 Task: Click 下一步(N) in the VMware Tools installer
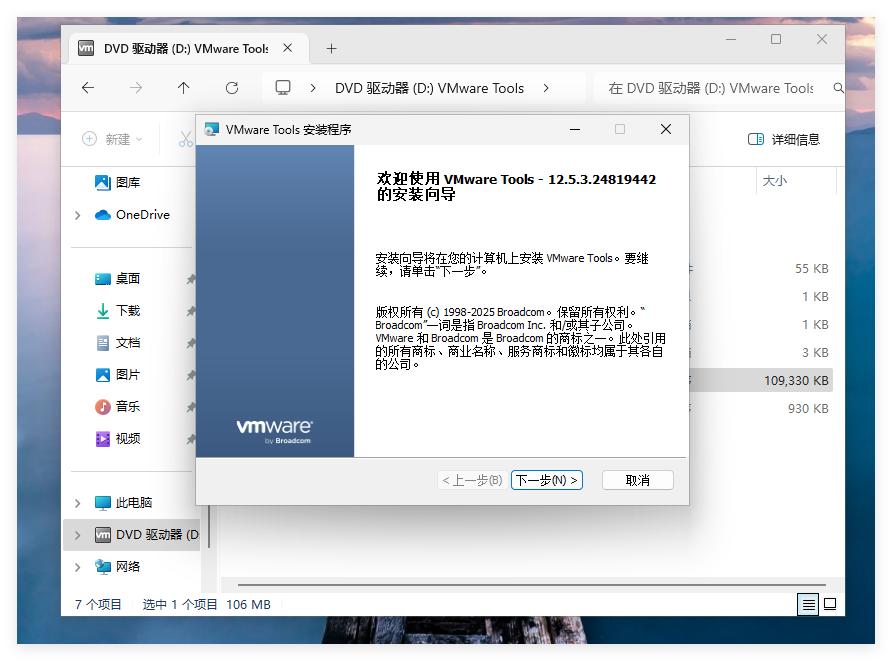[546, 480]
